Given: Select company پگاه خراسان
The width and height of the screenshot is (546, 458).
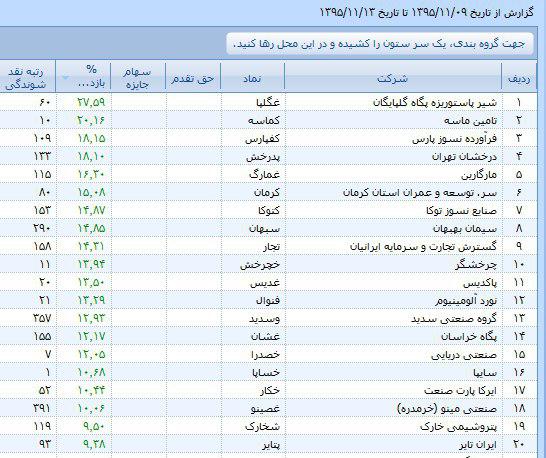Looking at the screenshot, I should point(469,336).
